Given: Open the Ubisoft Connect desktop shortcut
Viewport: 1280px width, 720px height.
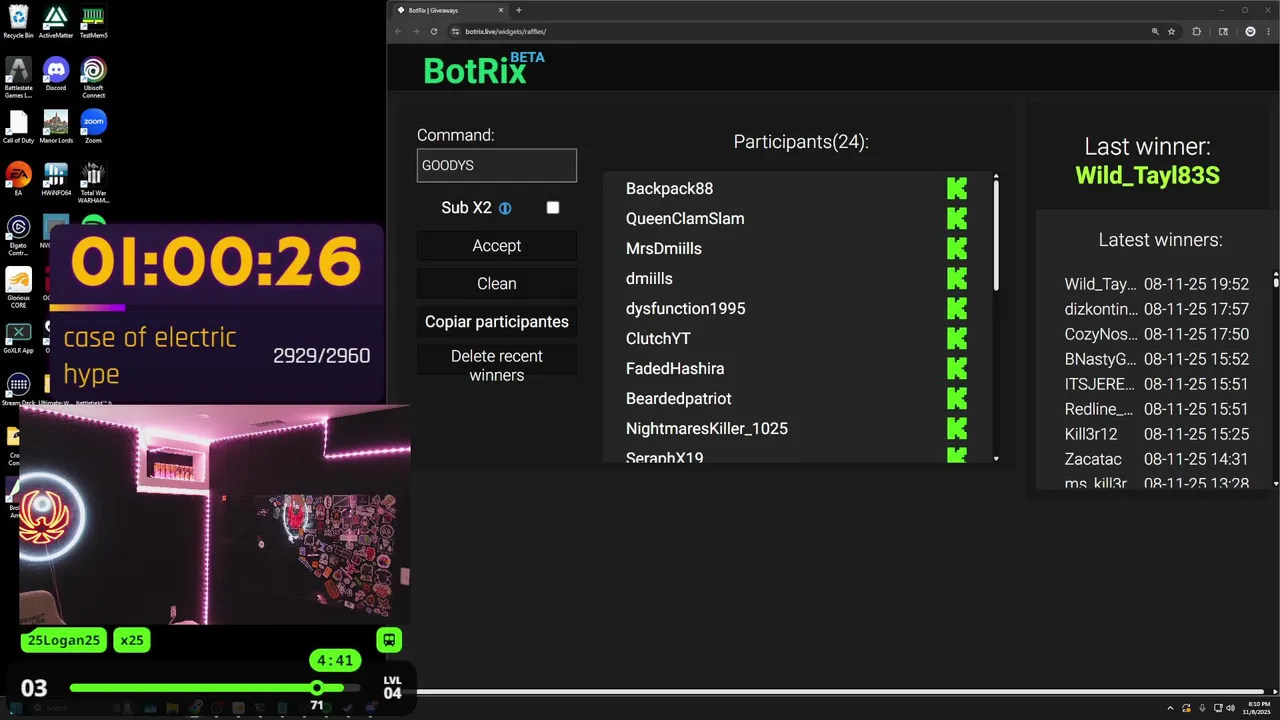Looking at the screenshot, I should pyautogui.click(x=93, y=77).
